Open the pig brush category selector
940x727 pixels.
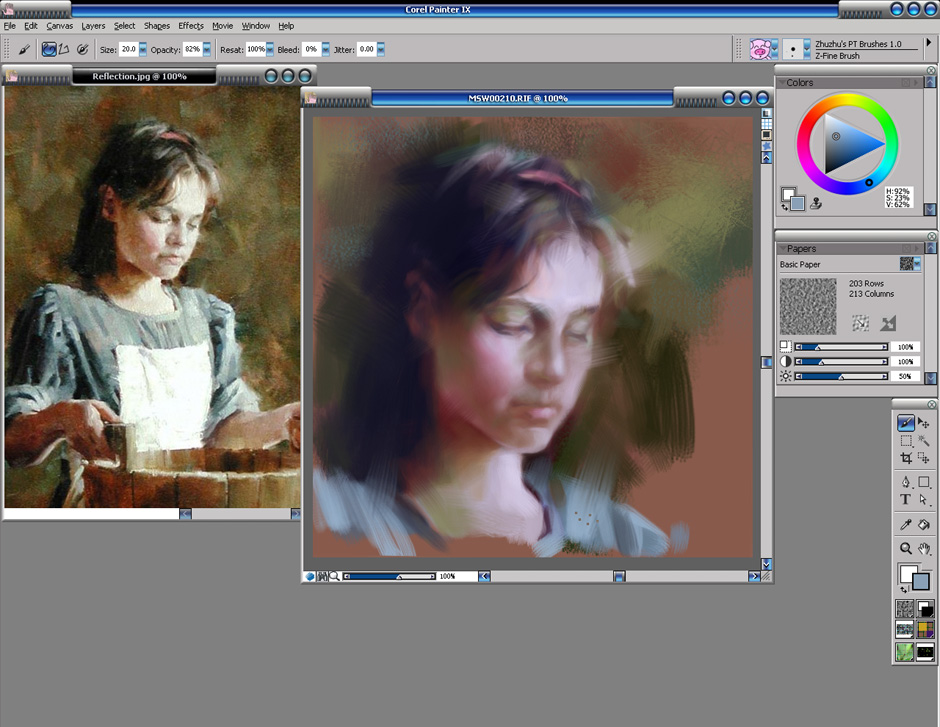(763, 49)
